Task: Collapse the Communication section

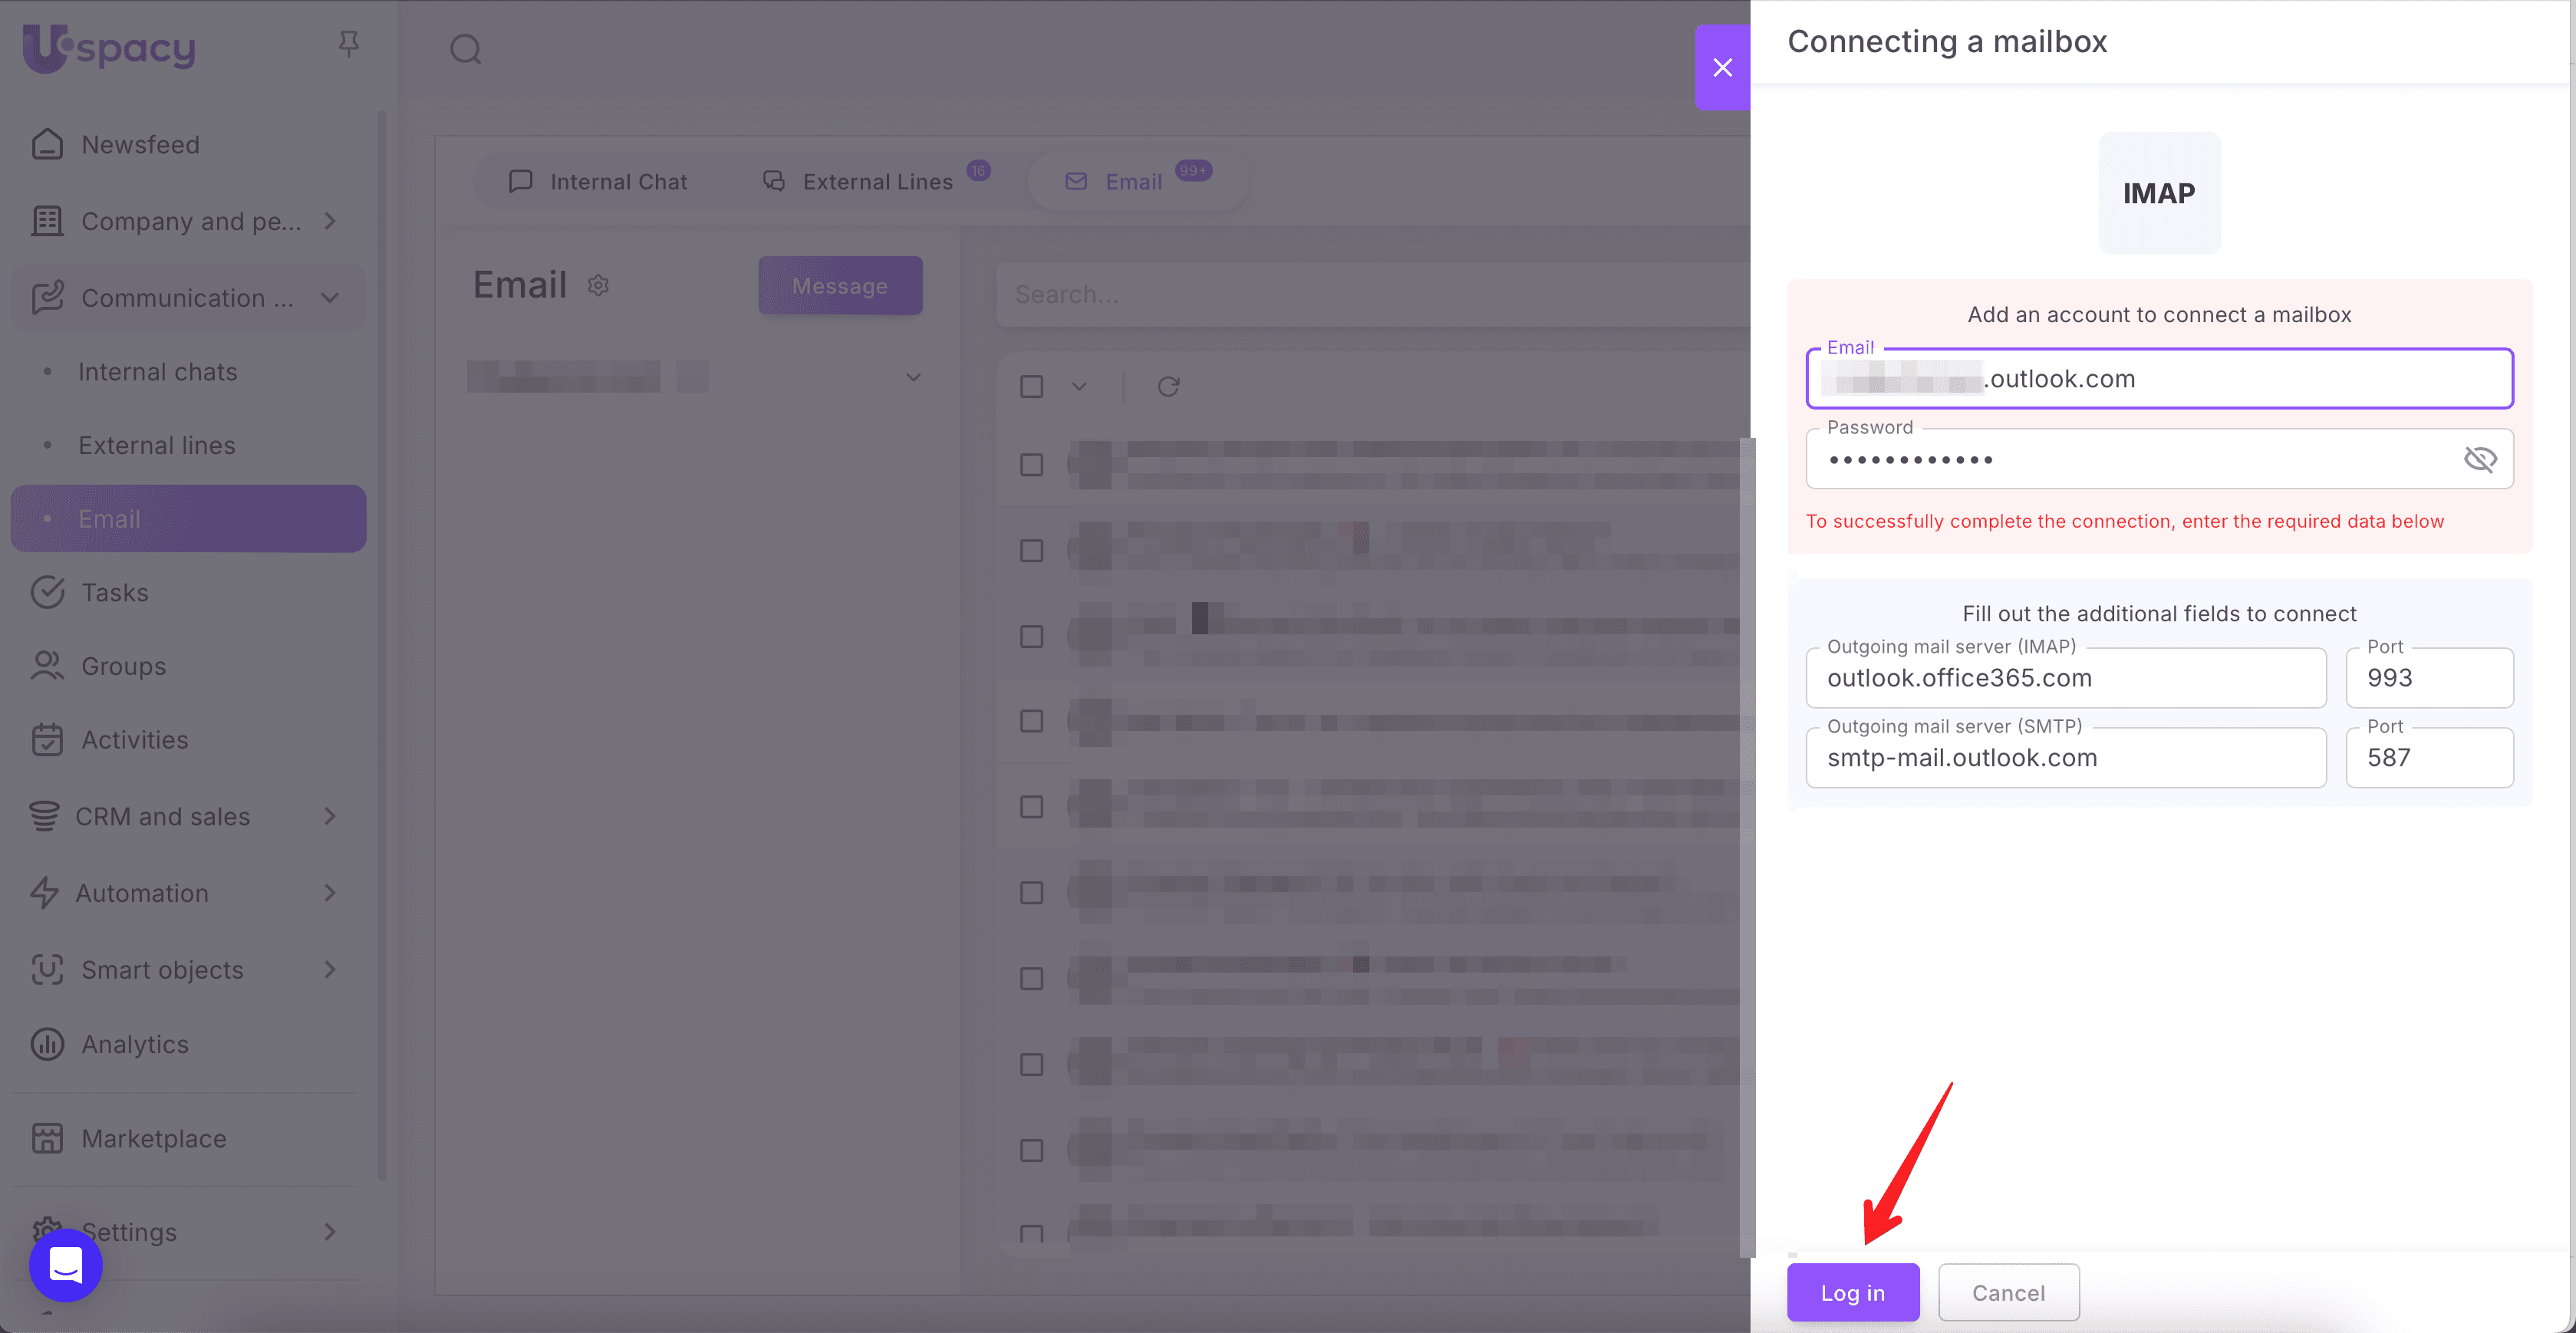Action: click(330, 298)
